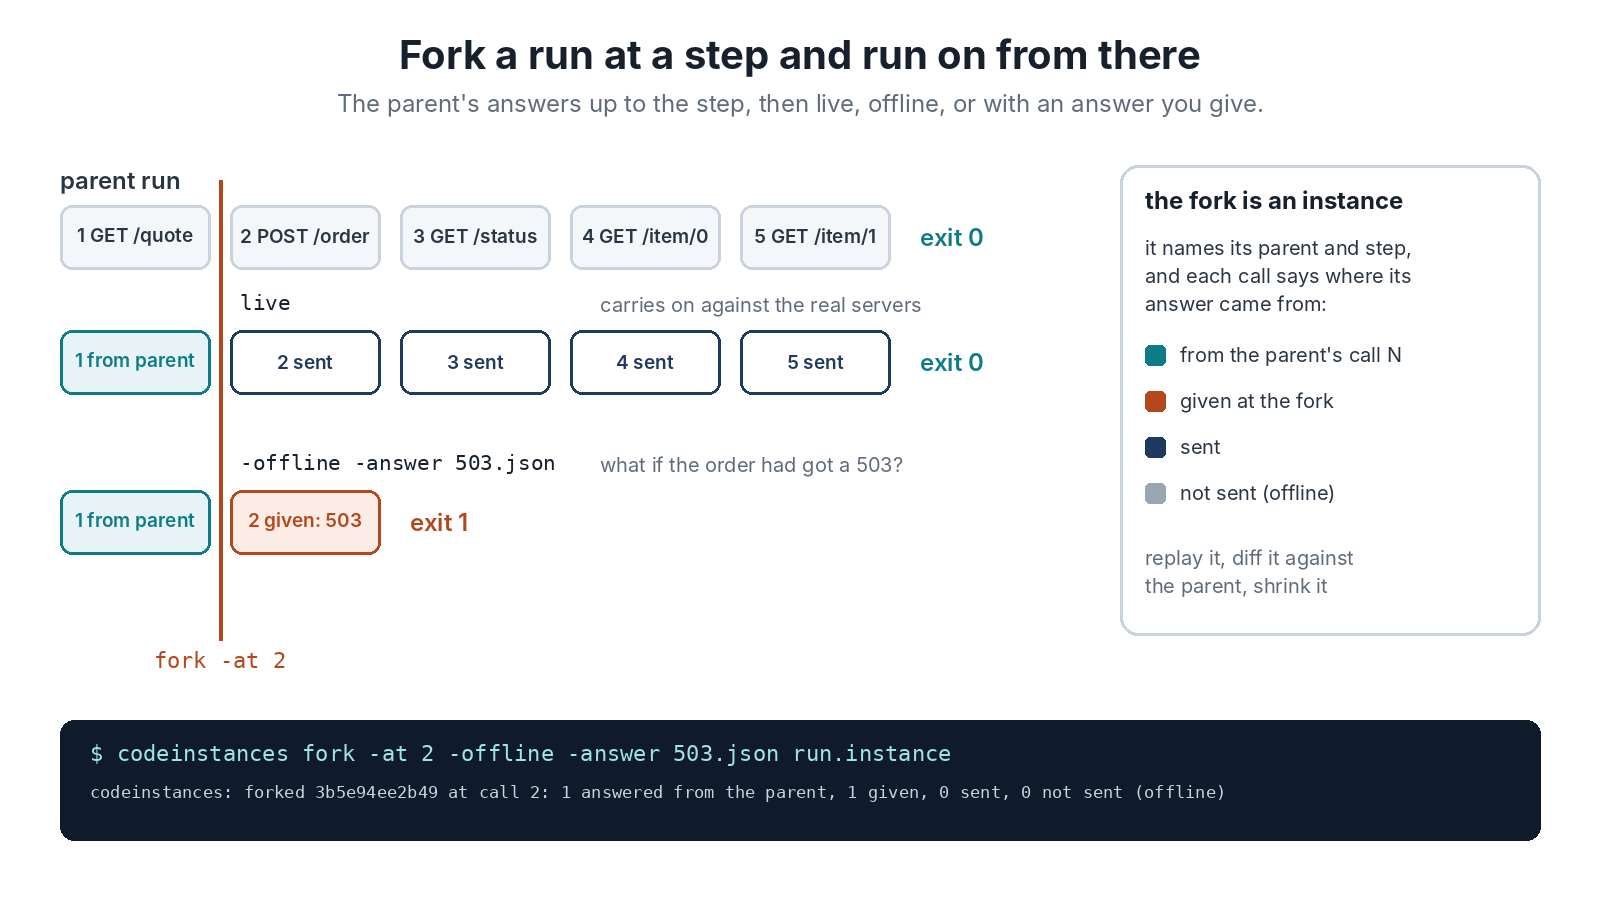Select the '4 GET /item/0' step box
The image size is (1600, 900).
(x=645, y=237)
